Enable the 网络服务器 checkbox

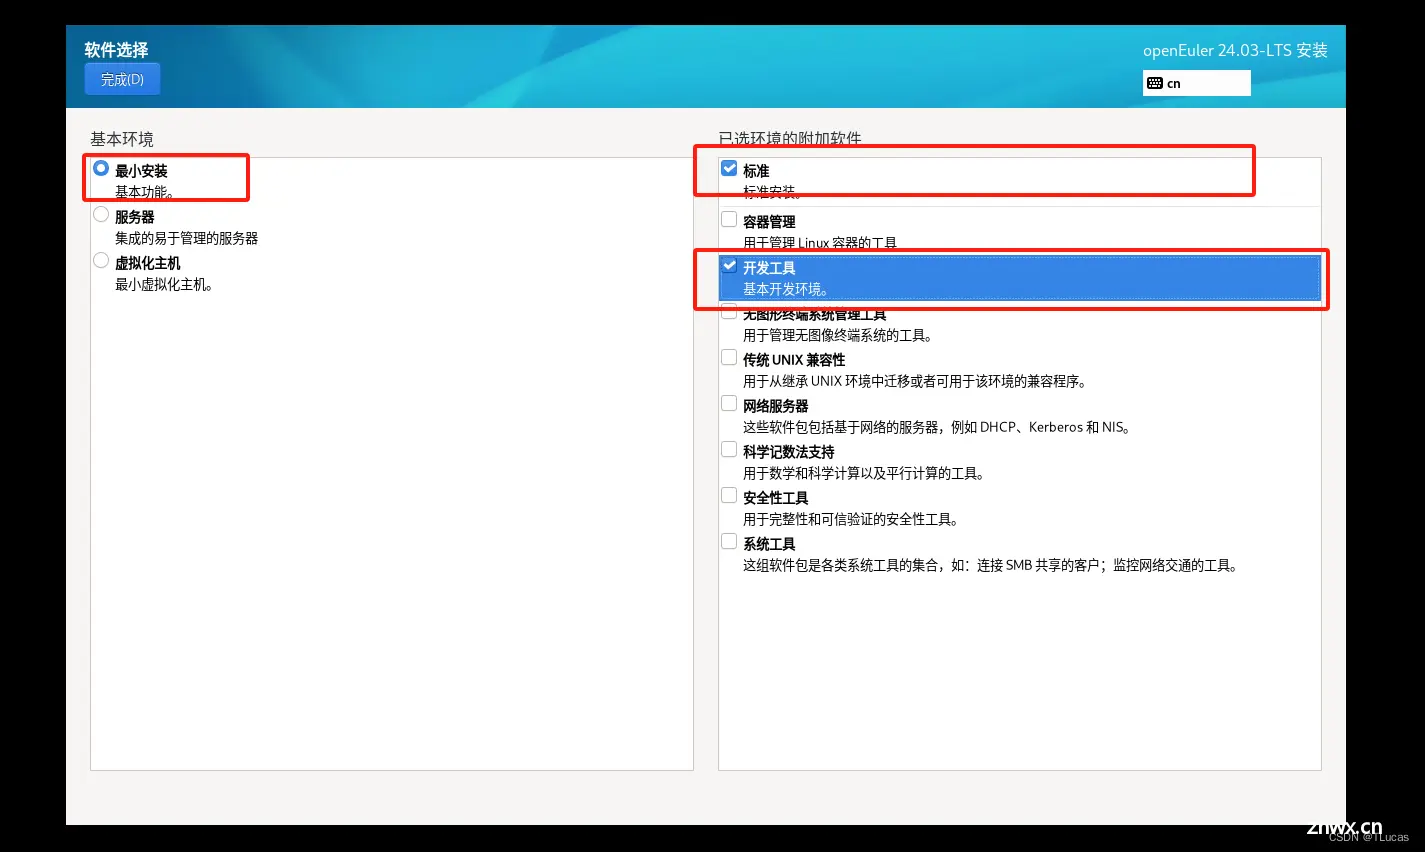(x=729, y=403)
